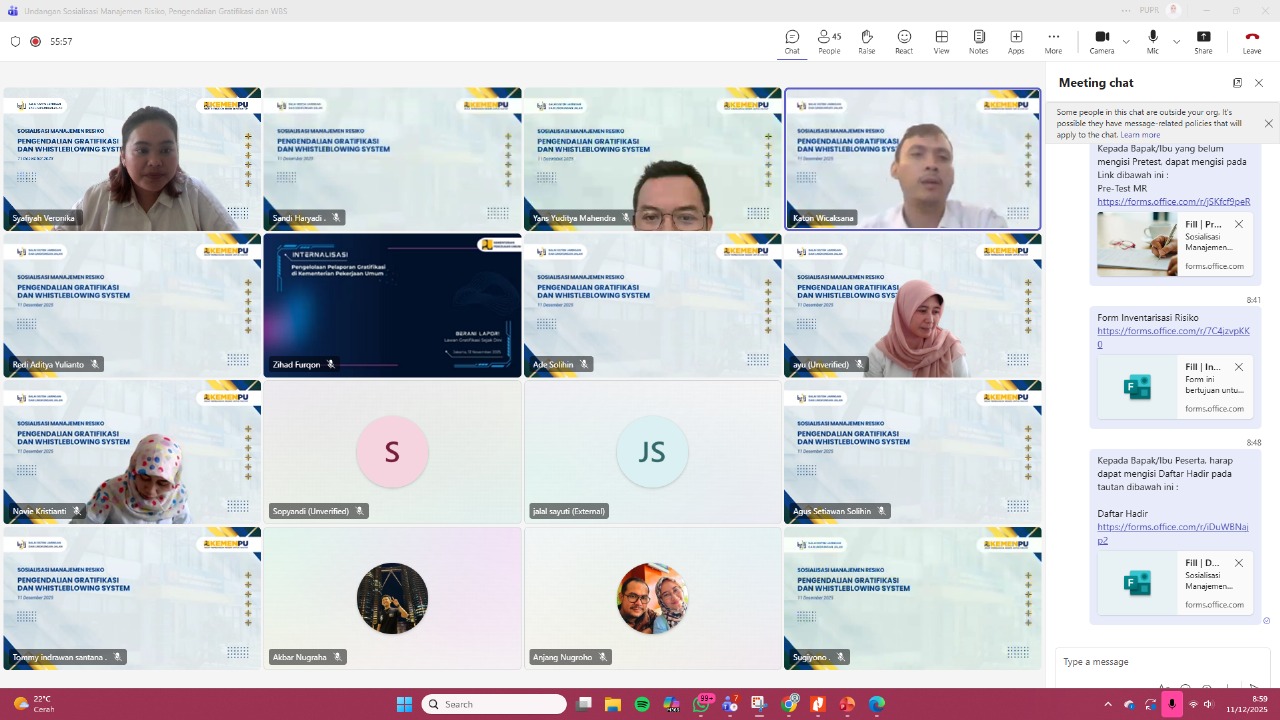
Task: Click the Share screen icon
Action: [x=1203, y=41]
